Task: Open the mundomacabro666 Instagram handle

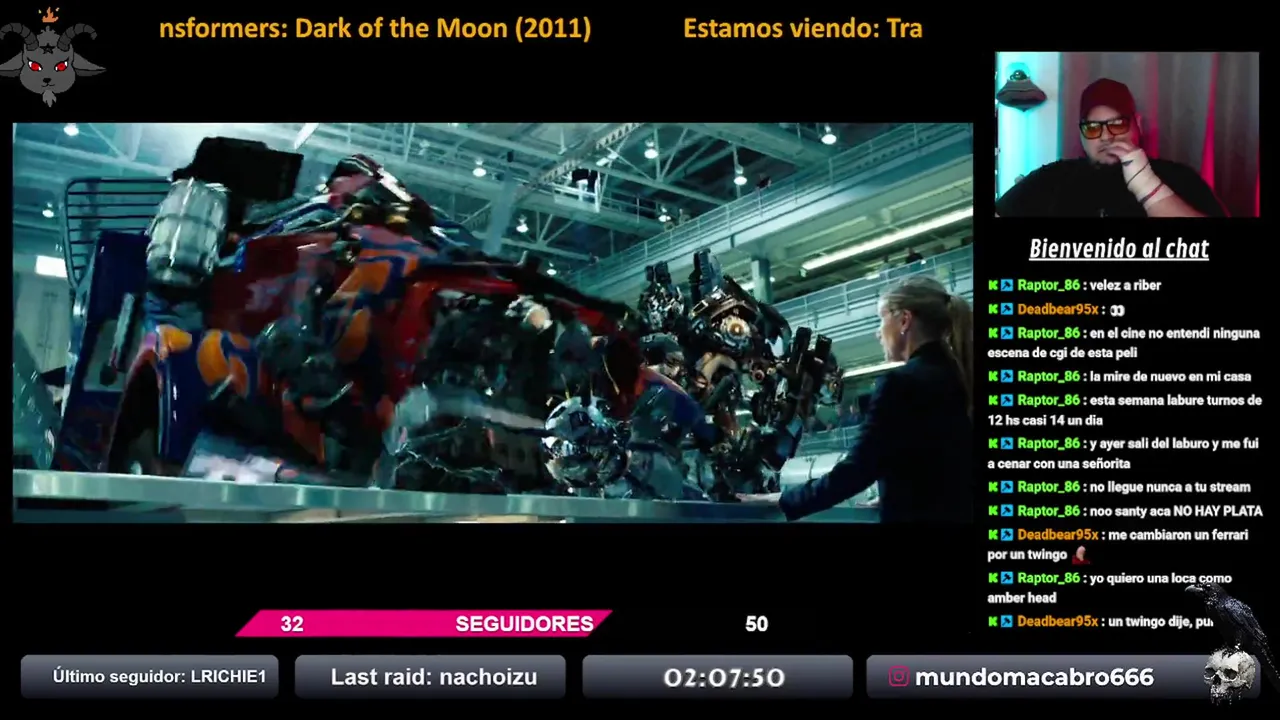Action: (x=1034, y=677)
